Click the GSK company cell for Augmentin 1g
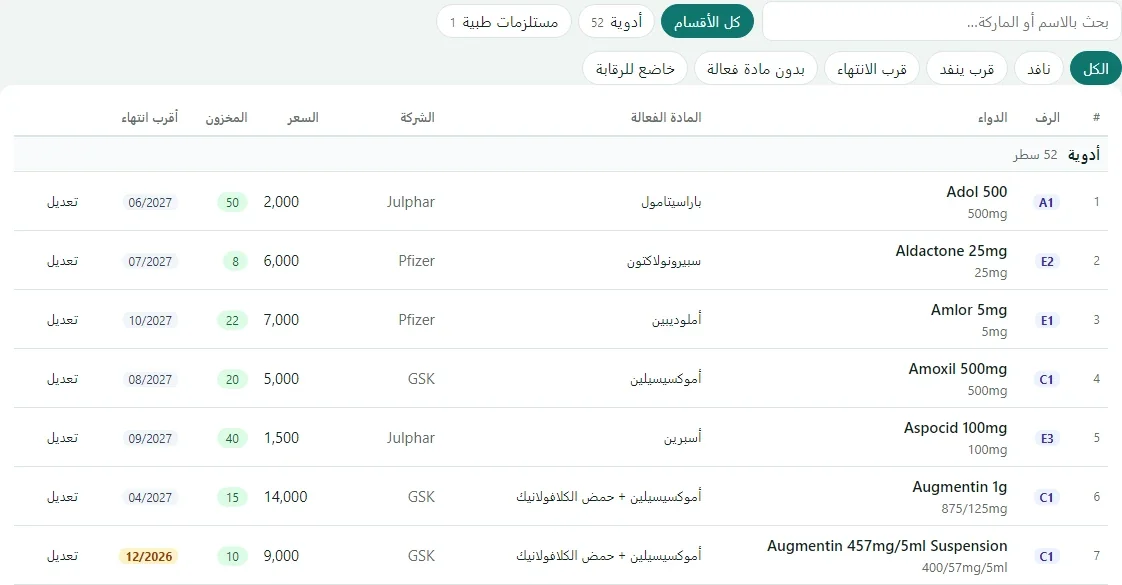The width and height of the screenshot is (1122, 585). click(421, 497)
